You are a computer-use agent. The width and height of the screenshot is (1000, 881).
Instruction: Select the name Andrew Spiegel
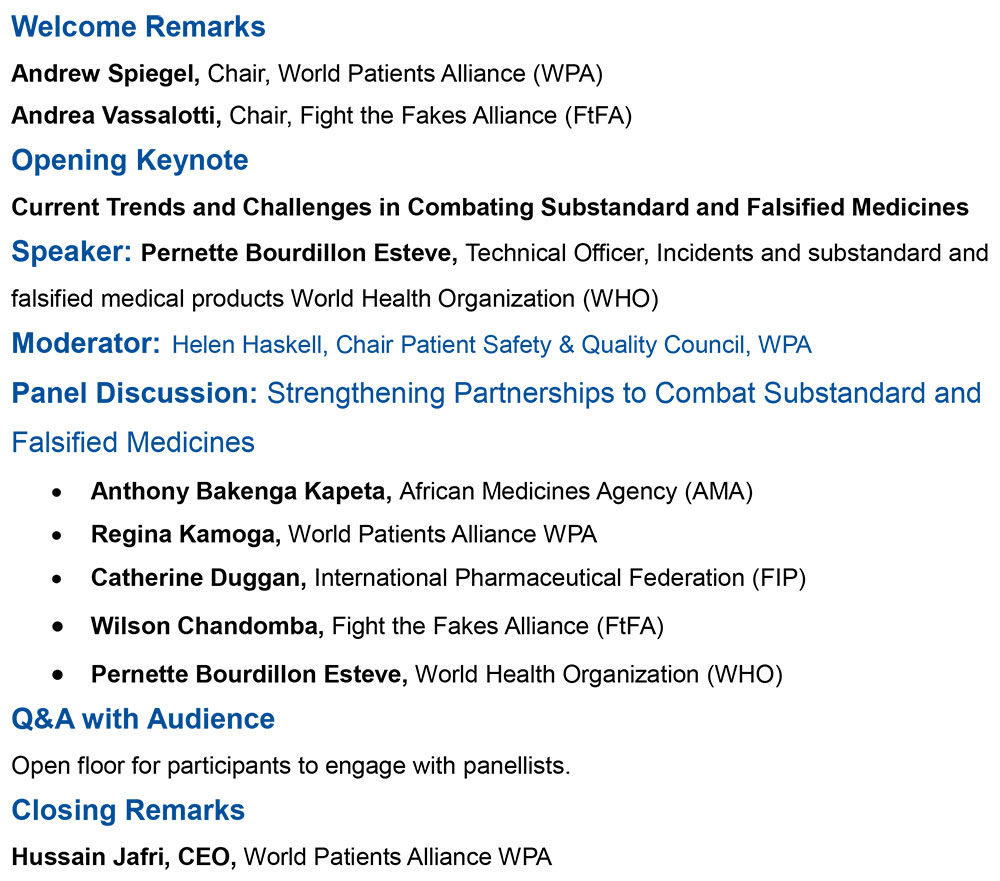[x=105, y=74]
